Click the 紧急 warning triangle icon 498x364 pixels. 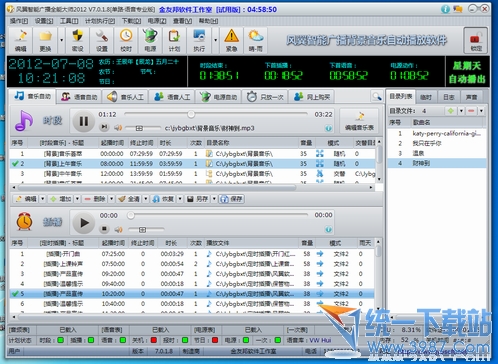pyautogui.click(x=231, y=40)
